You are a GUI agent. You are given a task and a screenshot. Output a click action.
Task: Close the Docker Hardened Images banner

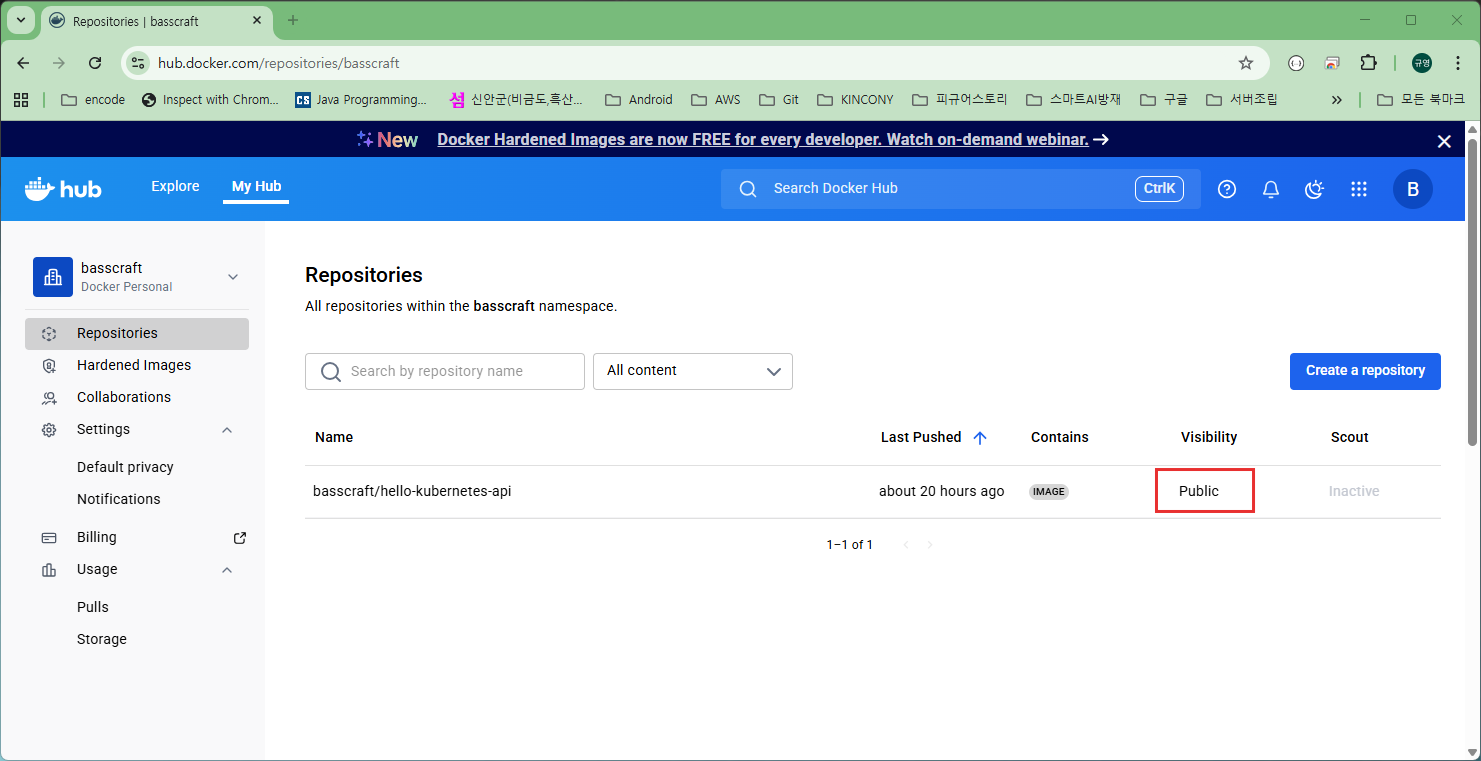coord(1444,141)
